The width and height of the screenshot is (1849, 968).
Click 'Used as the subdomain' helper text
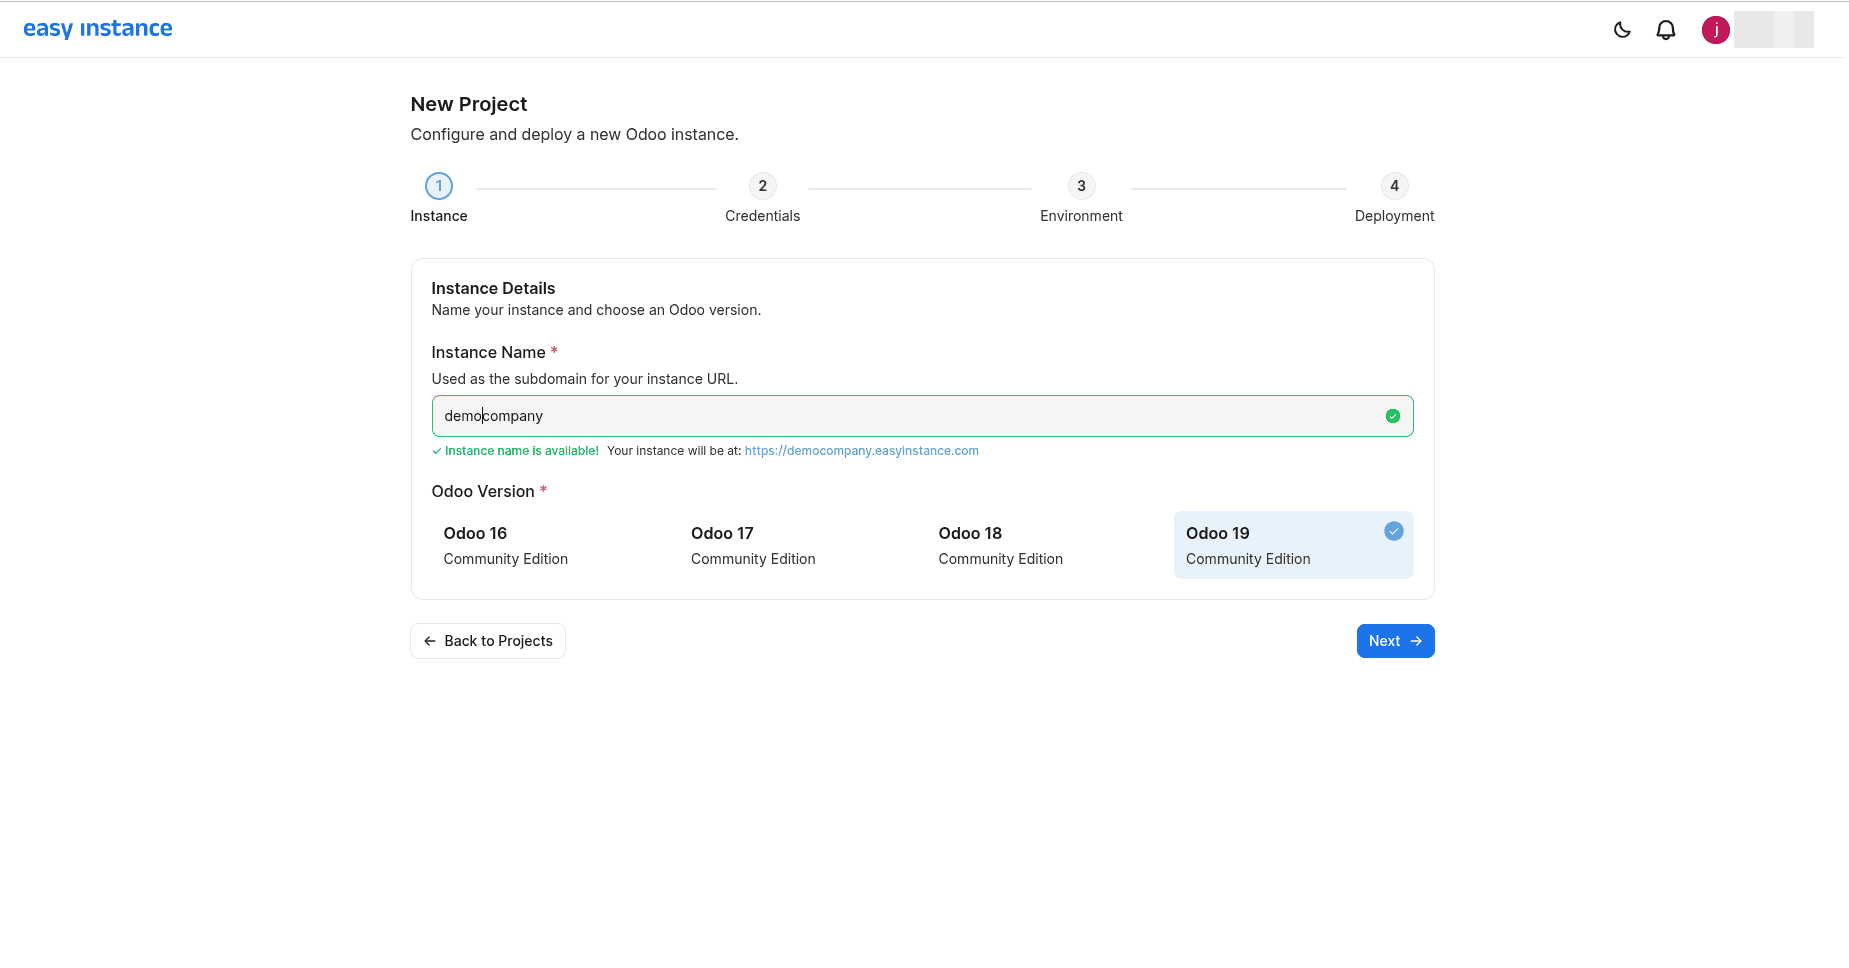[x=585, y=379]
